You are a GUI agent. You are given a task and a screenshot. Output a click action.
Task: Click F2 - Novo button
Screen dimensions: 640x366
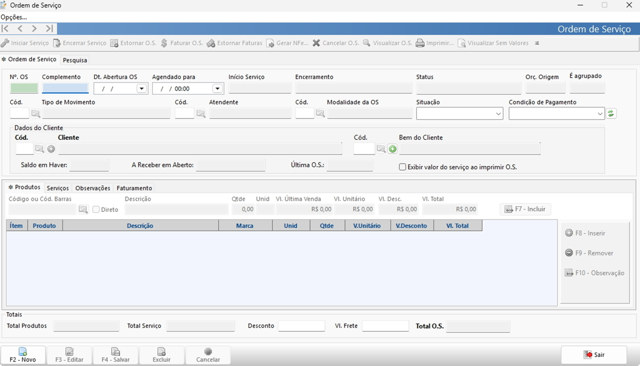tap(23, 355)
